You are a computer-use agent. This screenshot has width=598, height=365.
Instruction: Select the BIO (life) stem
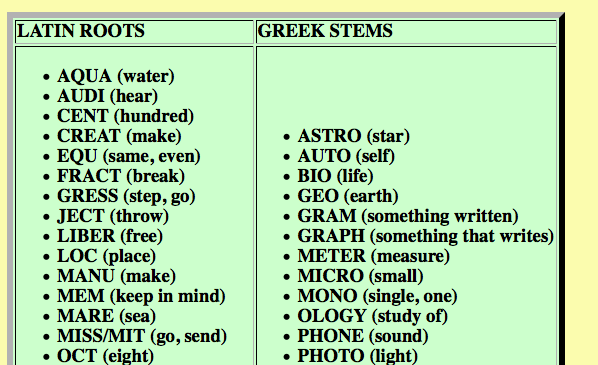pyautogui.click(x=335, y=176)
